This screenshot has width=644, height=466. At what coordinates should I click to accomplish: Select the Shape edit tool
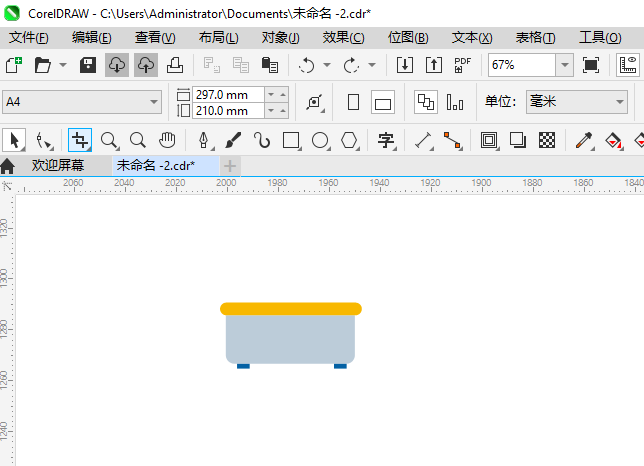tap(44, 140)
